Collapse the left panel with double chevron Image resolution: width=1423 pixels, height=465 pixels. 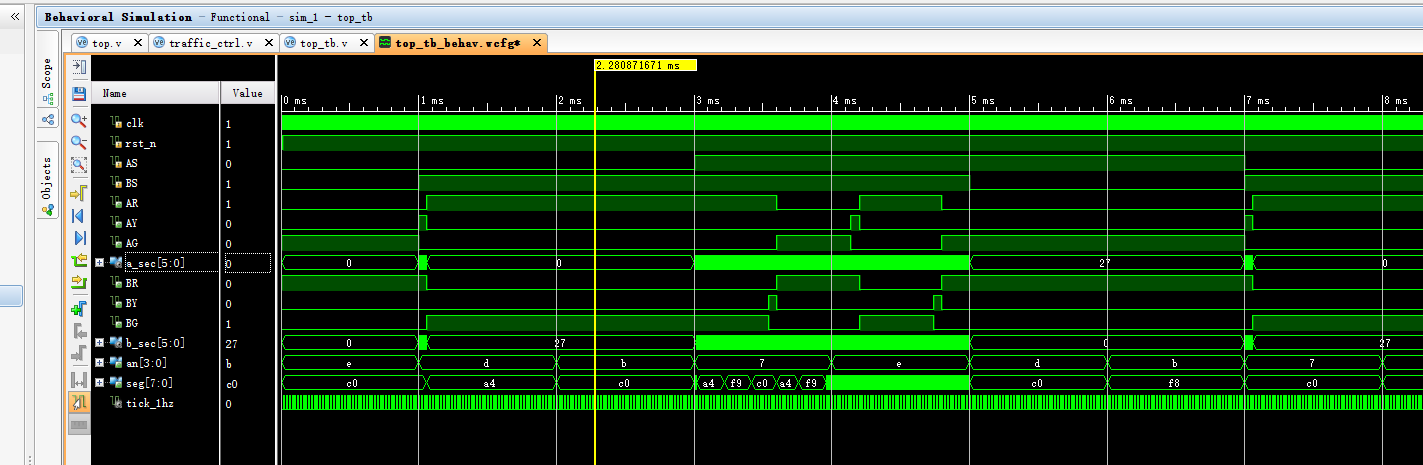[15, 17]
